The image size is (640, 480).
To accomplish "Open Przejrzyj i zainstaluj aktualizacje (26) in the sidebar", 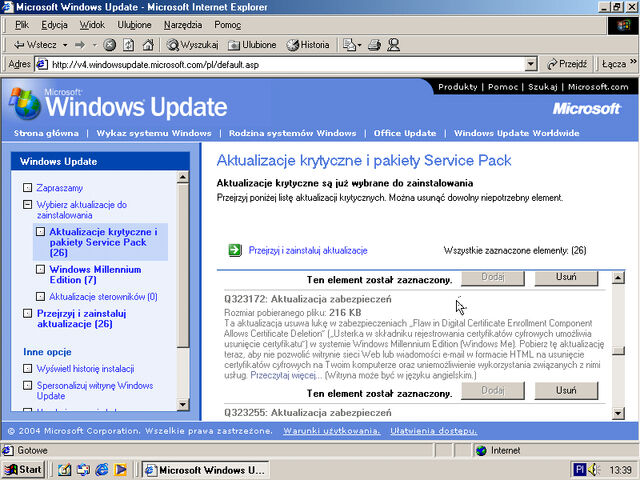I will [81, 319].
